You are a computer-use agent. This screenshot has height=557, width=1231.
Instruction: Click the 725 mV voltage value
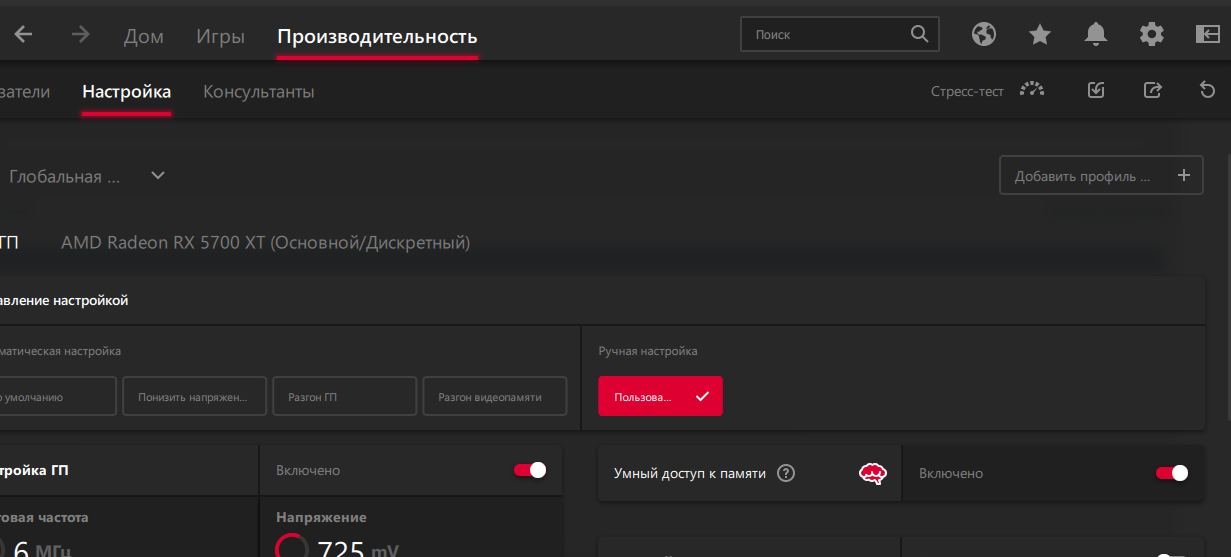357,549
